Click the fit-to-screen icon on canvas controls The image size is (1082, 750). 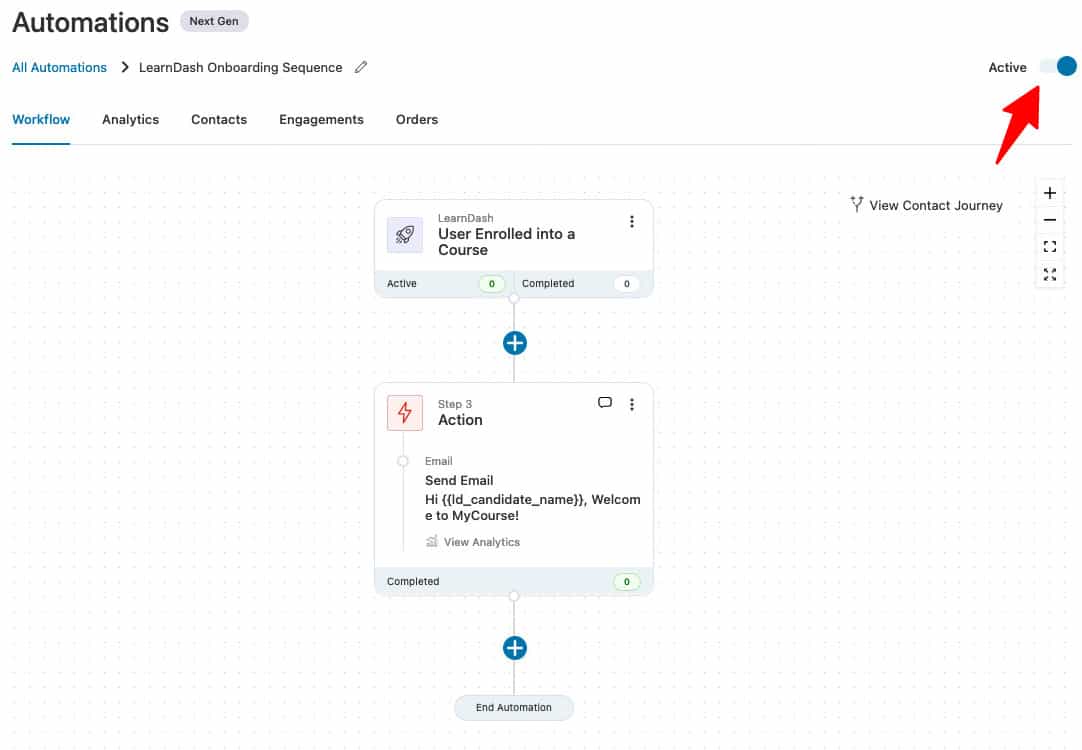1049,246
